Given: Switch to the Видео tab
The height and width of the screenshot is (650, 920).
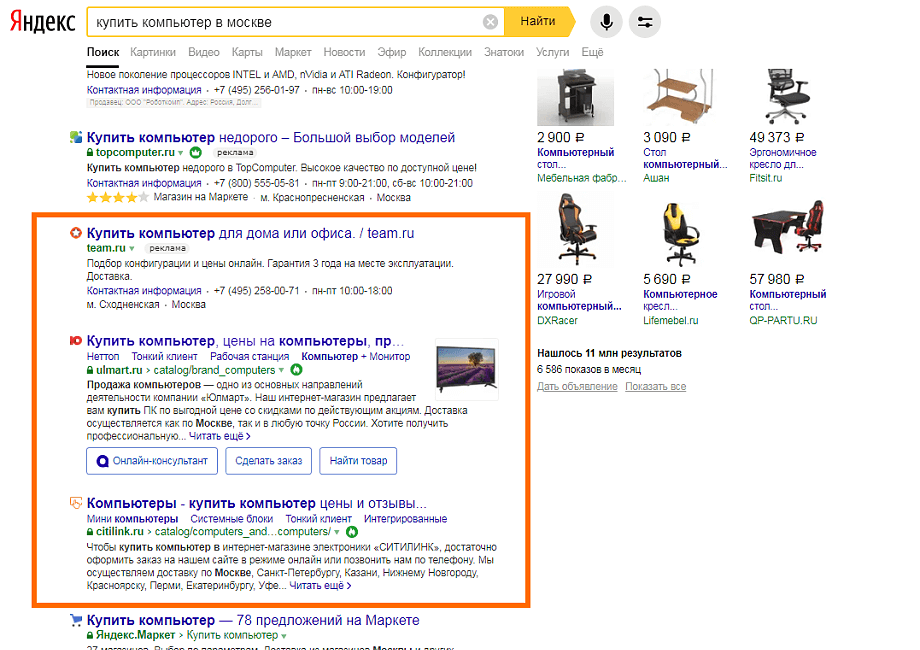Looking at the screenshot, I should point(204,52).
